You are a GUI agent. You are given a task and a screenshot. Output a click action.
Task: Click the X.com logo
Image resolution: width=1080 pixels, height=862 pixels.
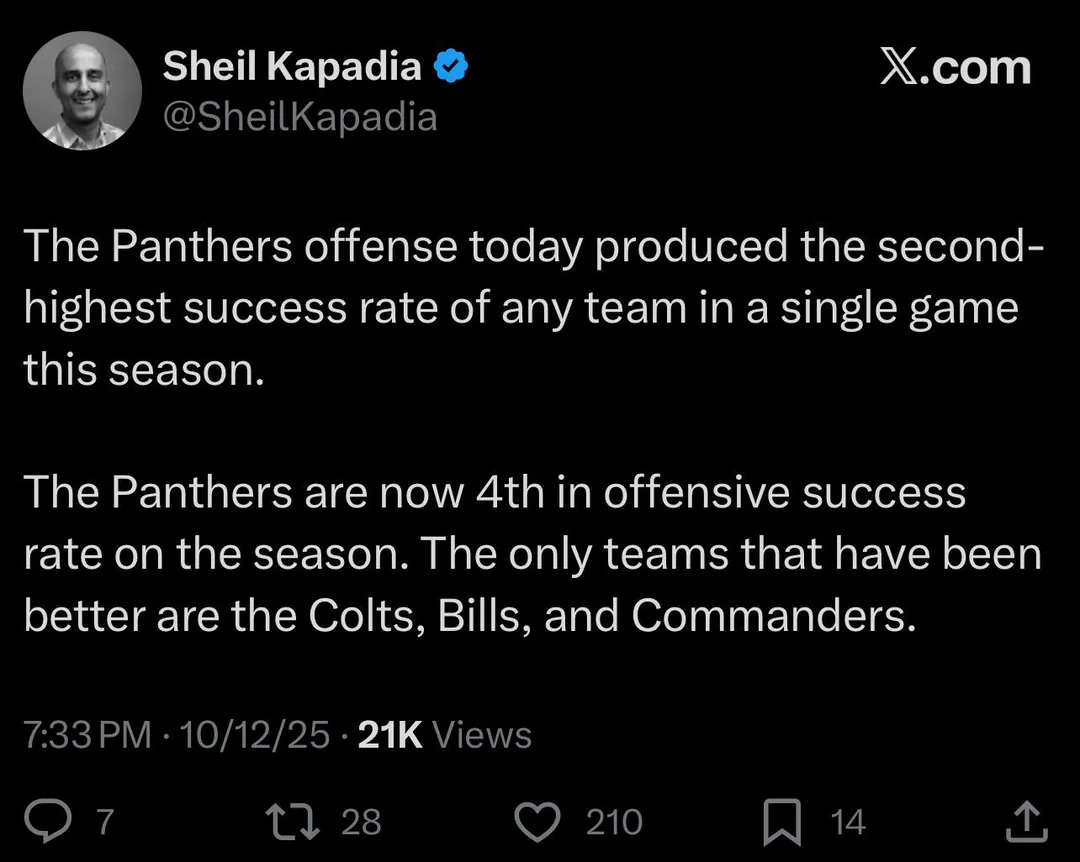[954, 68]
